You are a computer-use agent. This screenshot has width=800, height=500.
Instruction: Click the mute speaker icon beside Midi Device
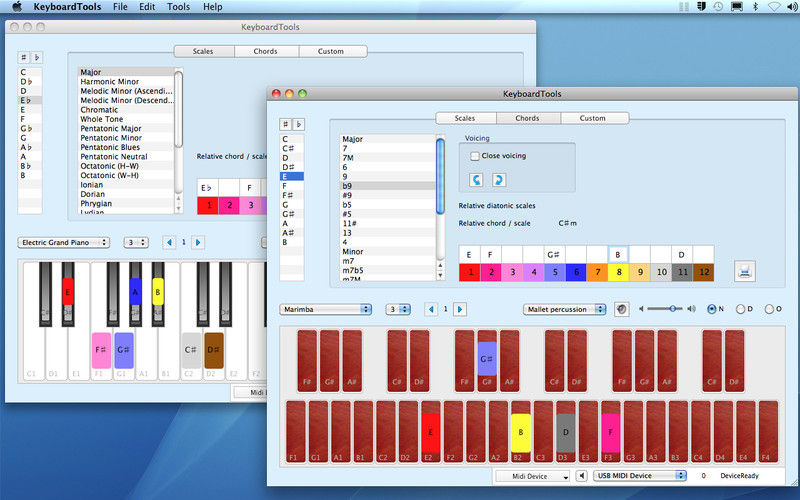(581, 476)
